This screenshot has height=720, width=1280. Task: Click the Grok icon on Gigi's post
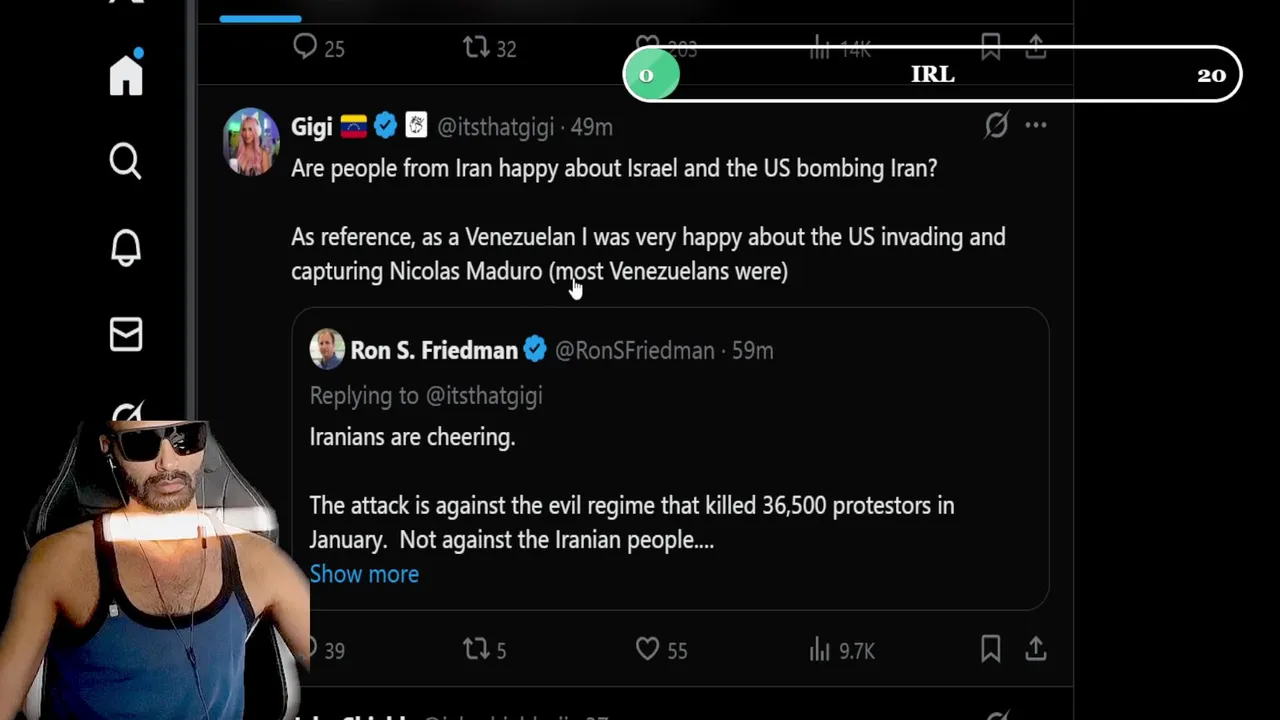[x=996, y=125]
